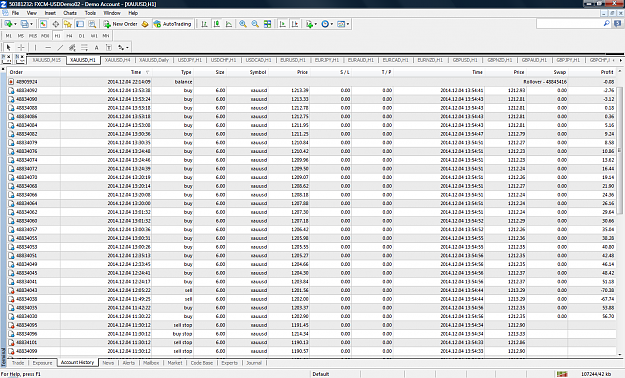Toggle the Navigator star-folder icon
625x378 pixels.
[68, 24]
